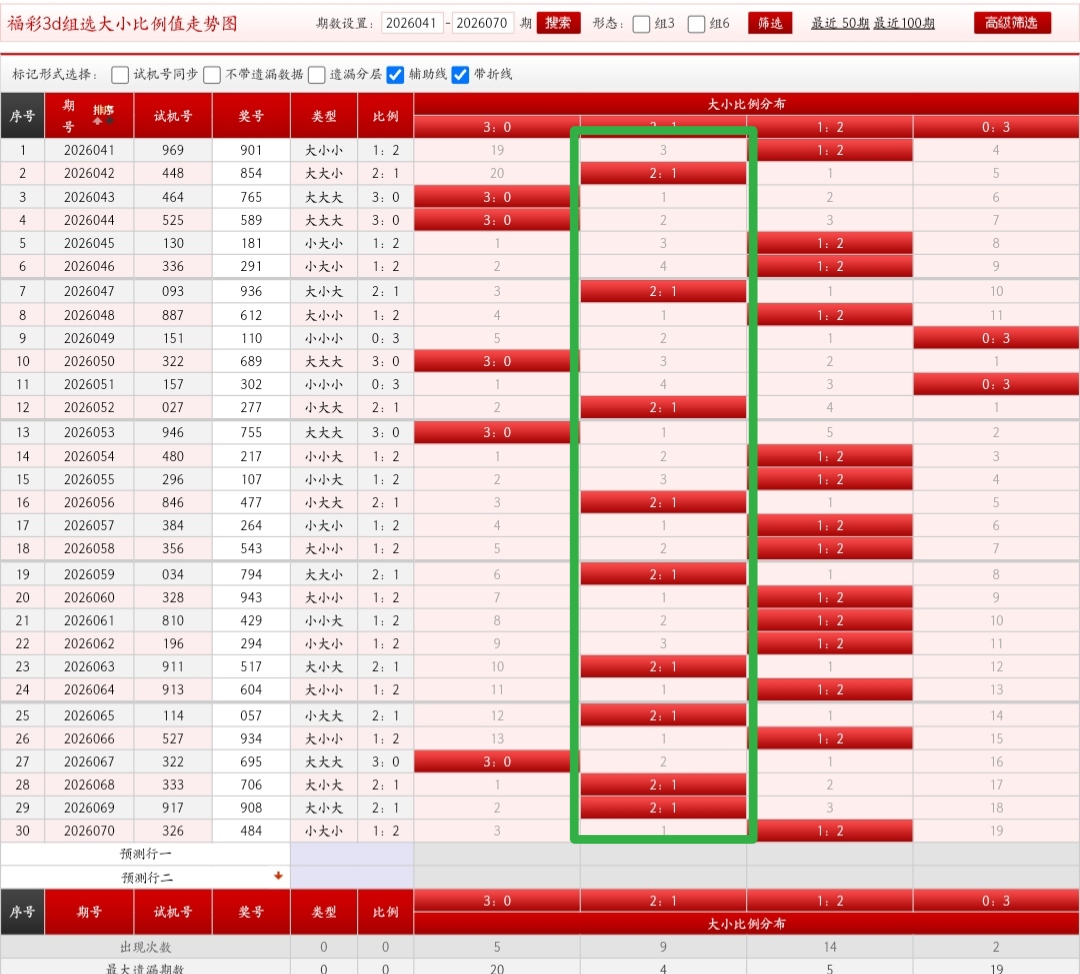Click the 3:0 column header at top

point(497,127)
